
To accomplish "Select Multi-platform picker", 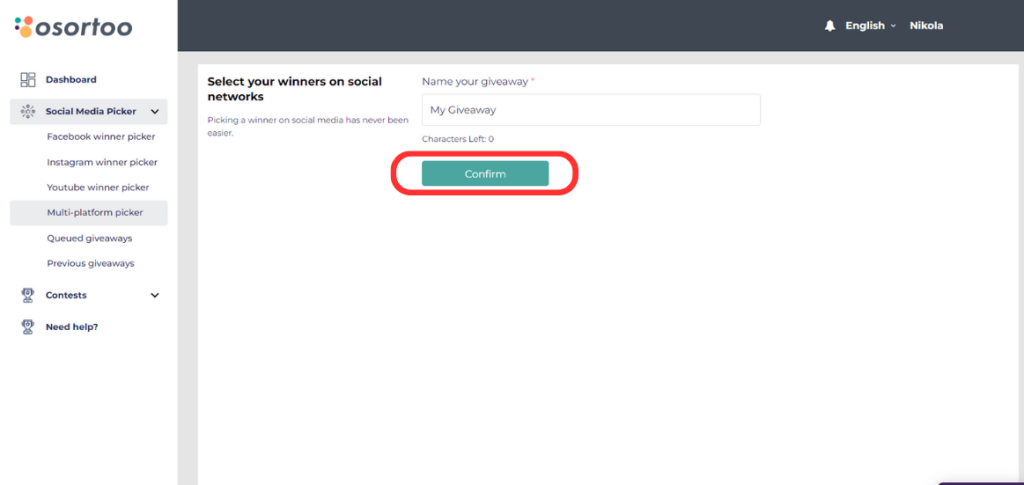I will 89,213.
